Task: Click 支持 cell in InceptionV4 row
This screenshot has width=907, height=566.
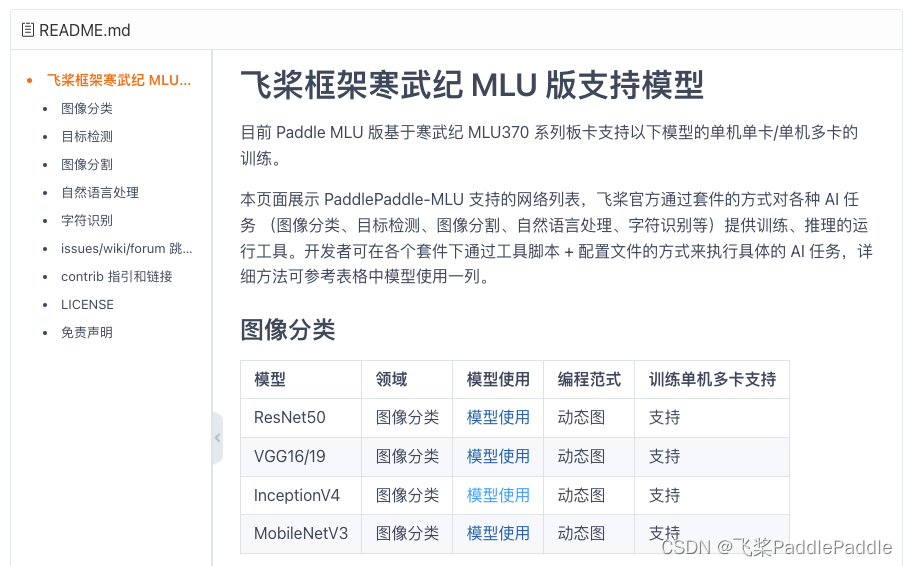Action: click(711, 495)
